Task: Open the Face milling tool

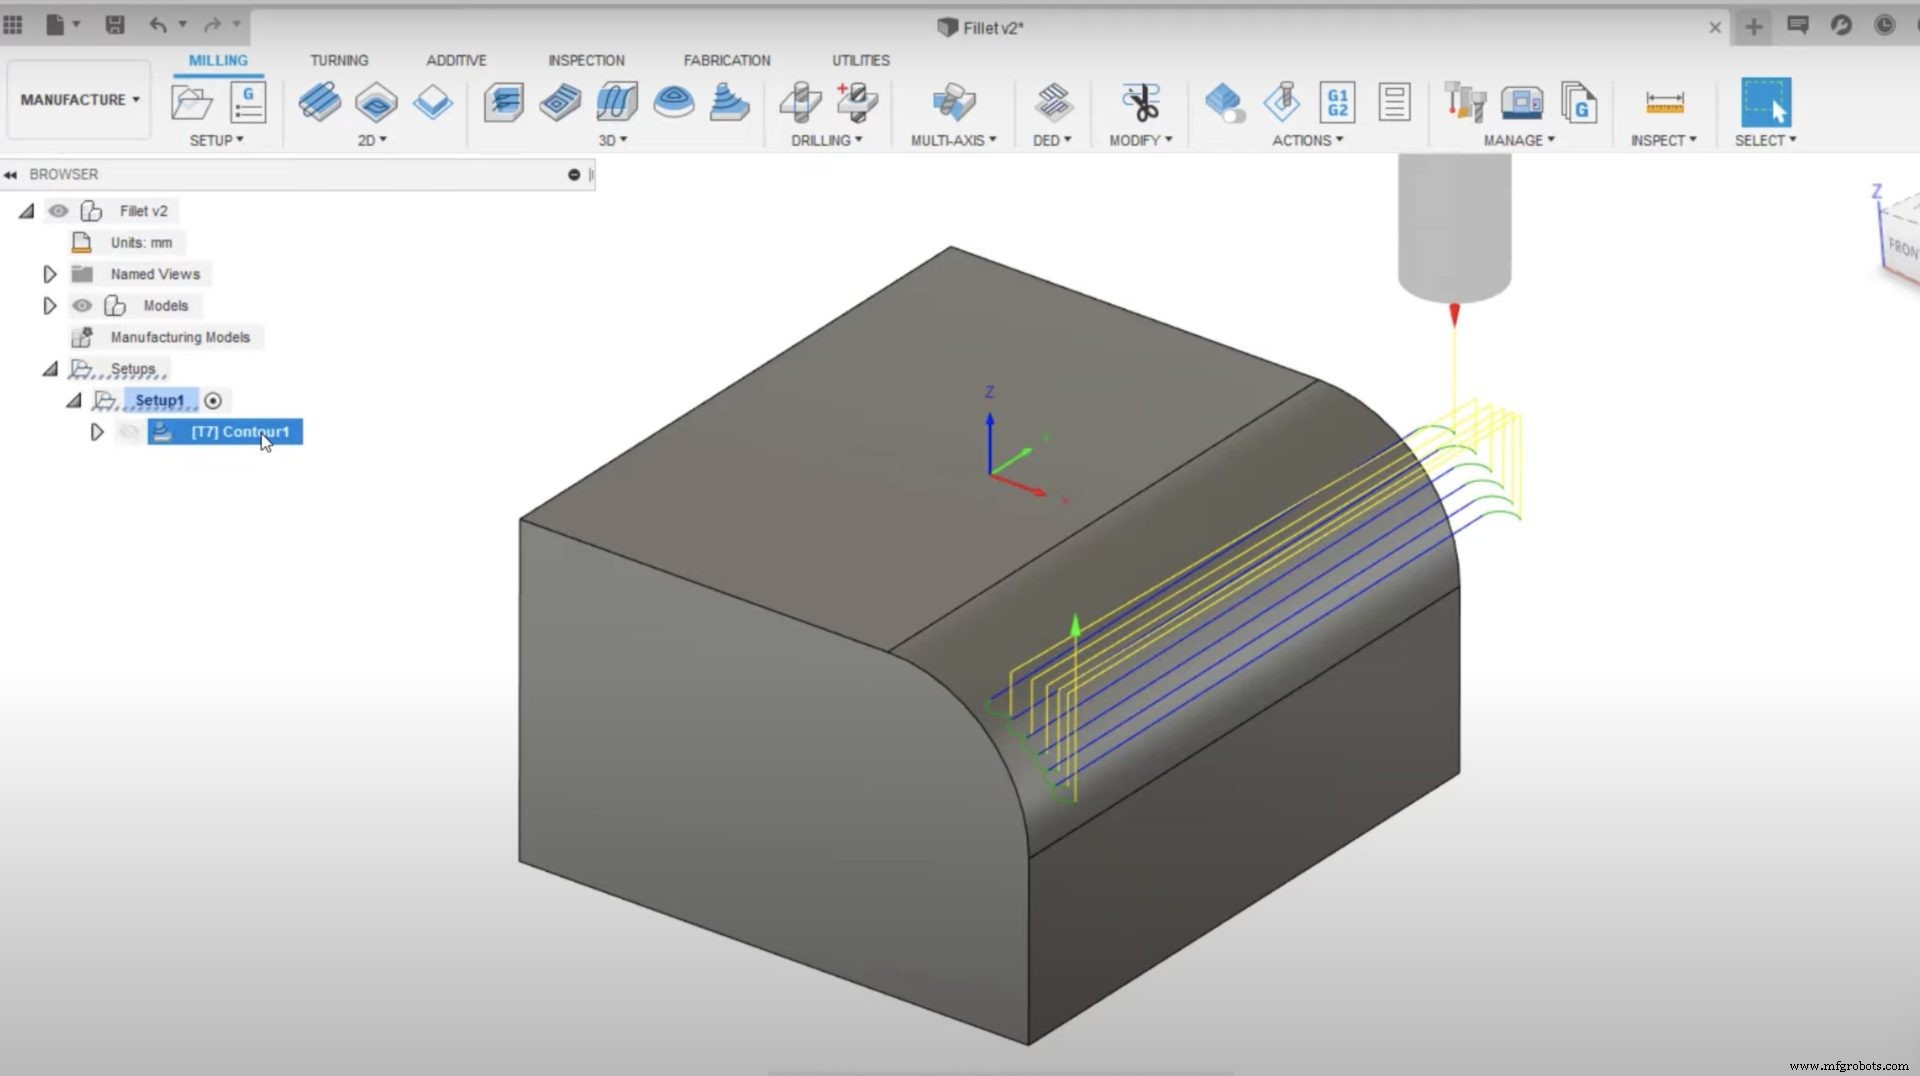Action: (432, 103)
